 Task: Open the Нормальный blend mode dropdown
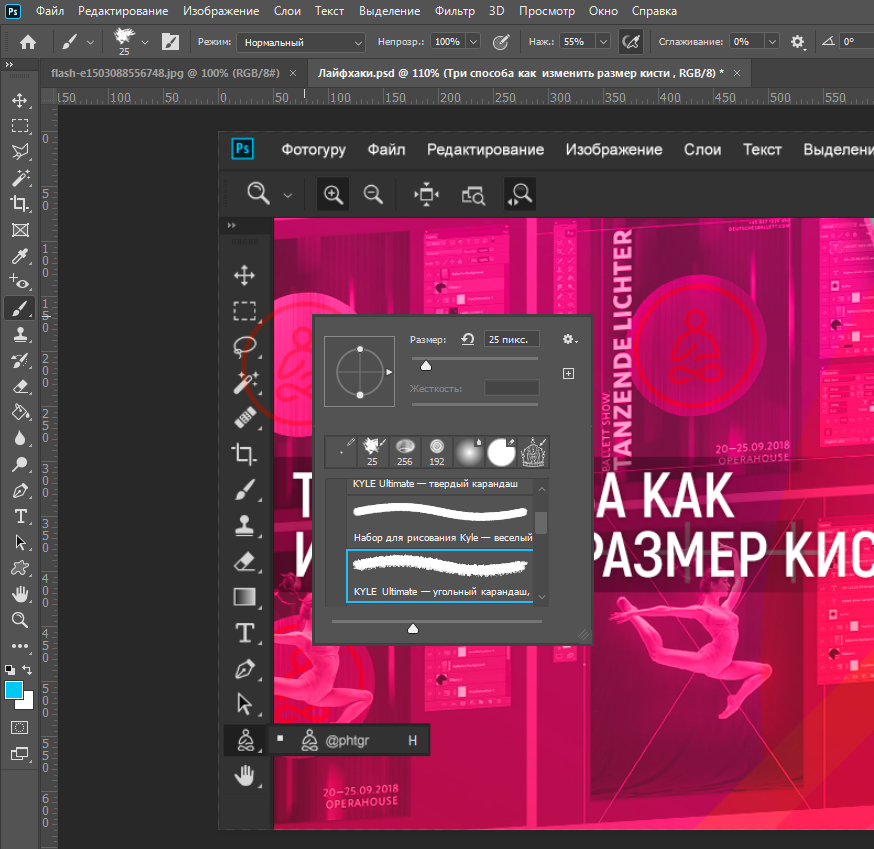click(x=300, y=42)
